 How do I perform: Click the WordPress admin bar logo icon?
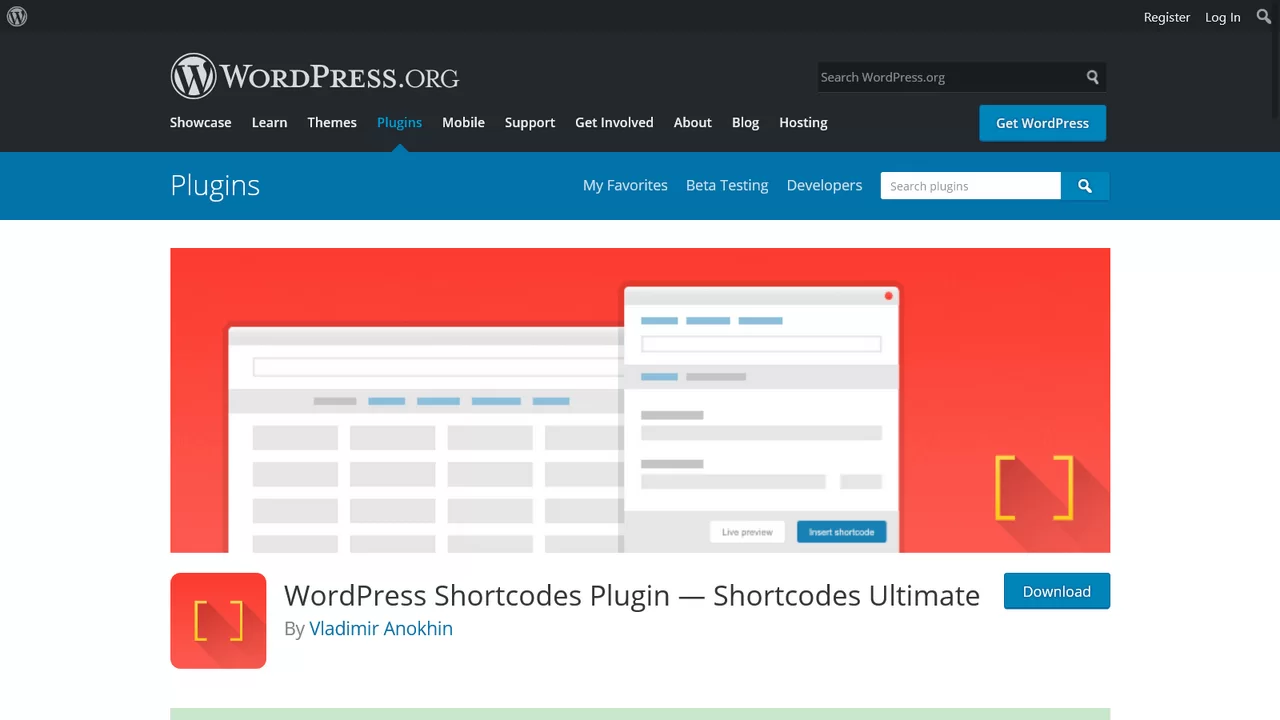(17, 17)
